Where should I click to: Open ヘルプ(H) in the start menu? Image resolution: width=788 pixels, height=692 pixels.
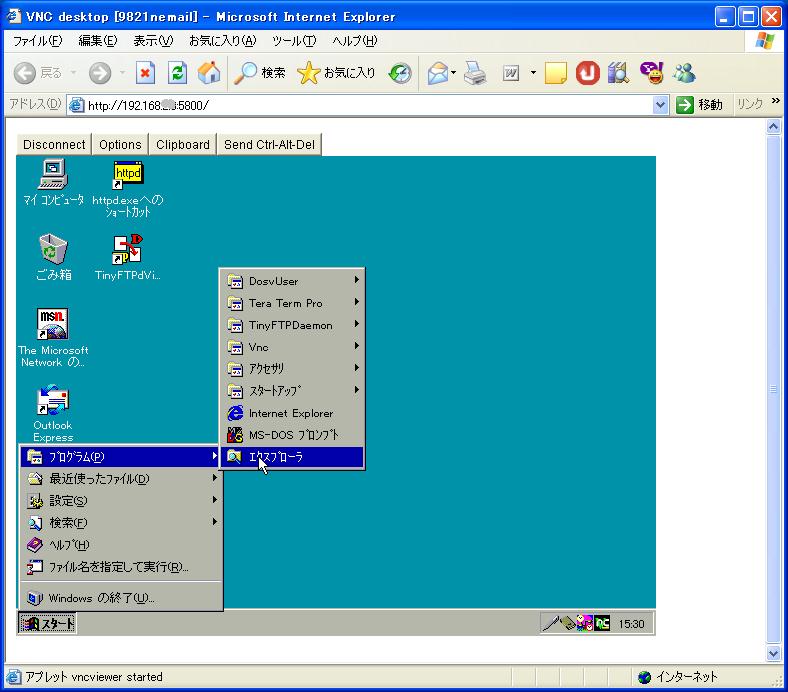pyautogui.click(x=121, y=545)
